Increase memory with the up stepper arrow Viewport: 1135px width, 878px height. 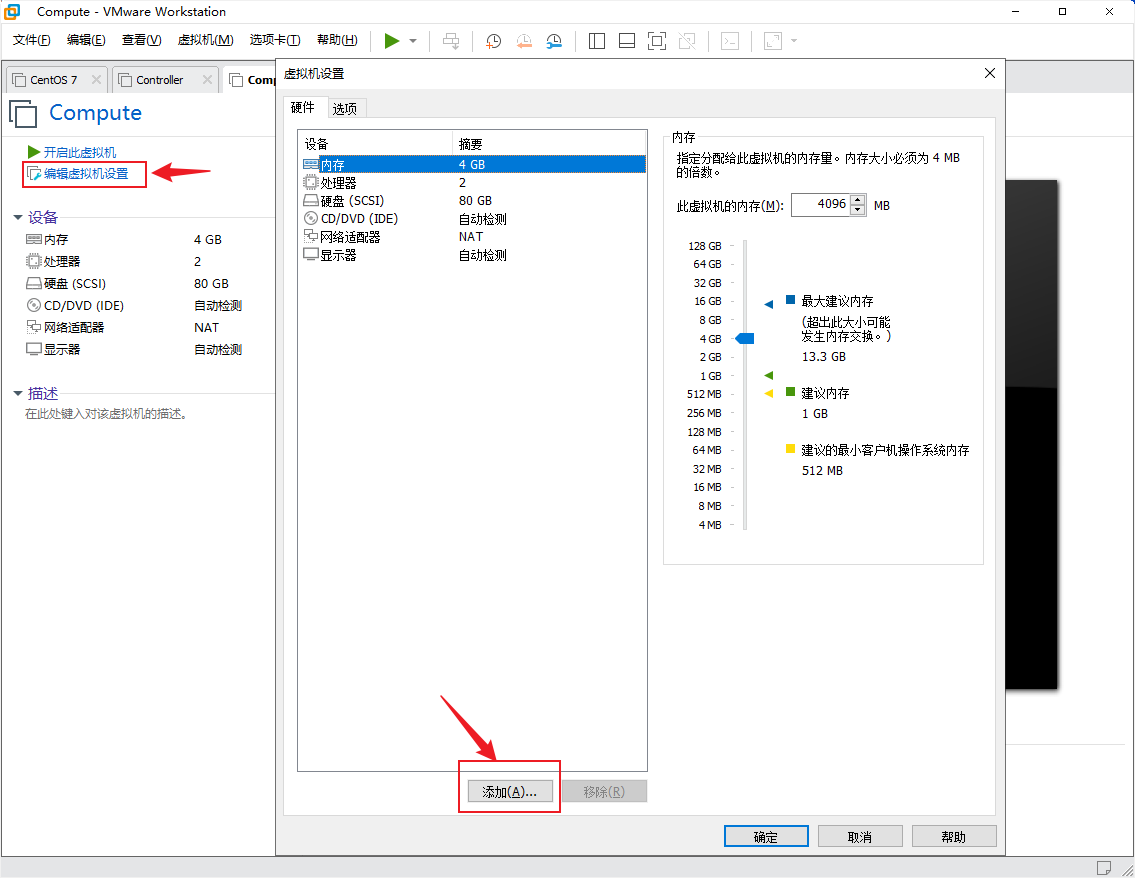858,200
